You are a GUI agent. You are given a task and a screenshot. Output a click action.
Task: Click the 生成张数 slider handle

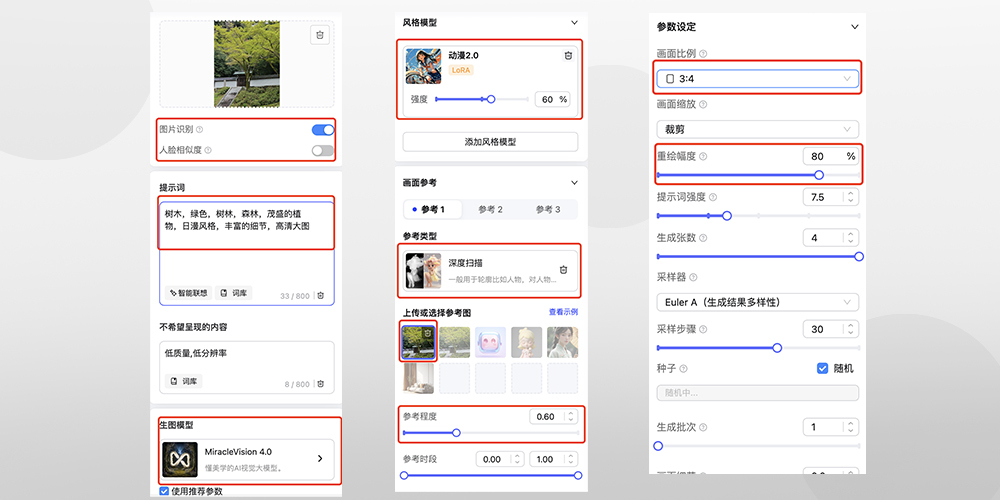point(858,256)
